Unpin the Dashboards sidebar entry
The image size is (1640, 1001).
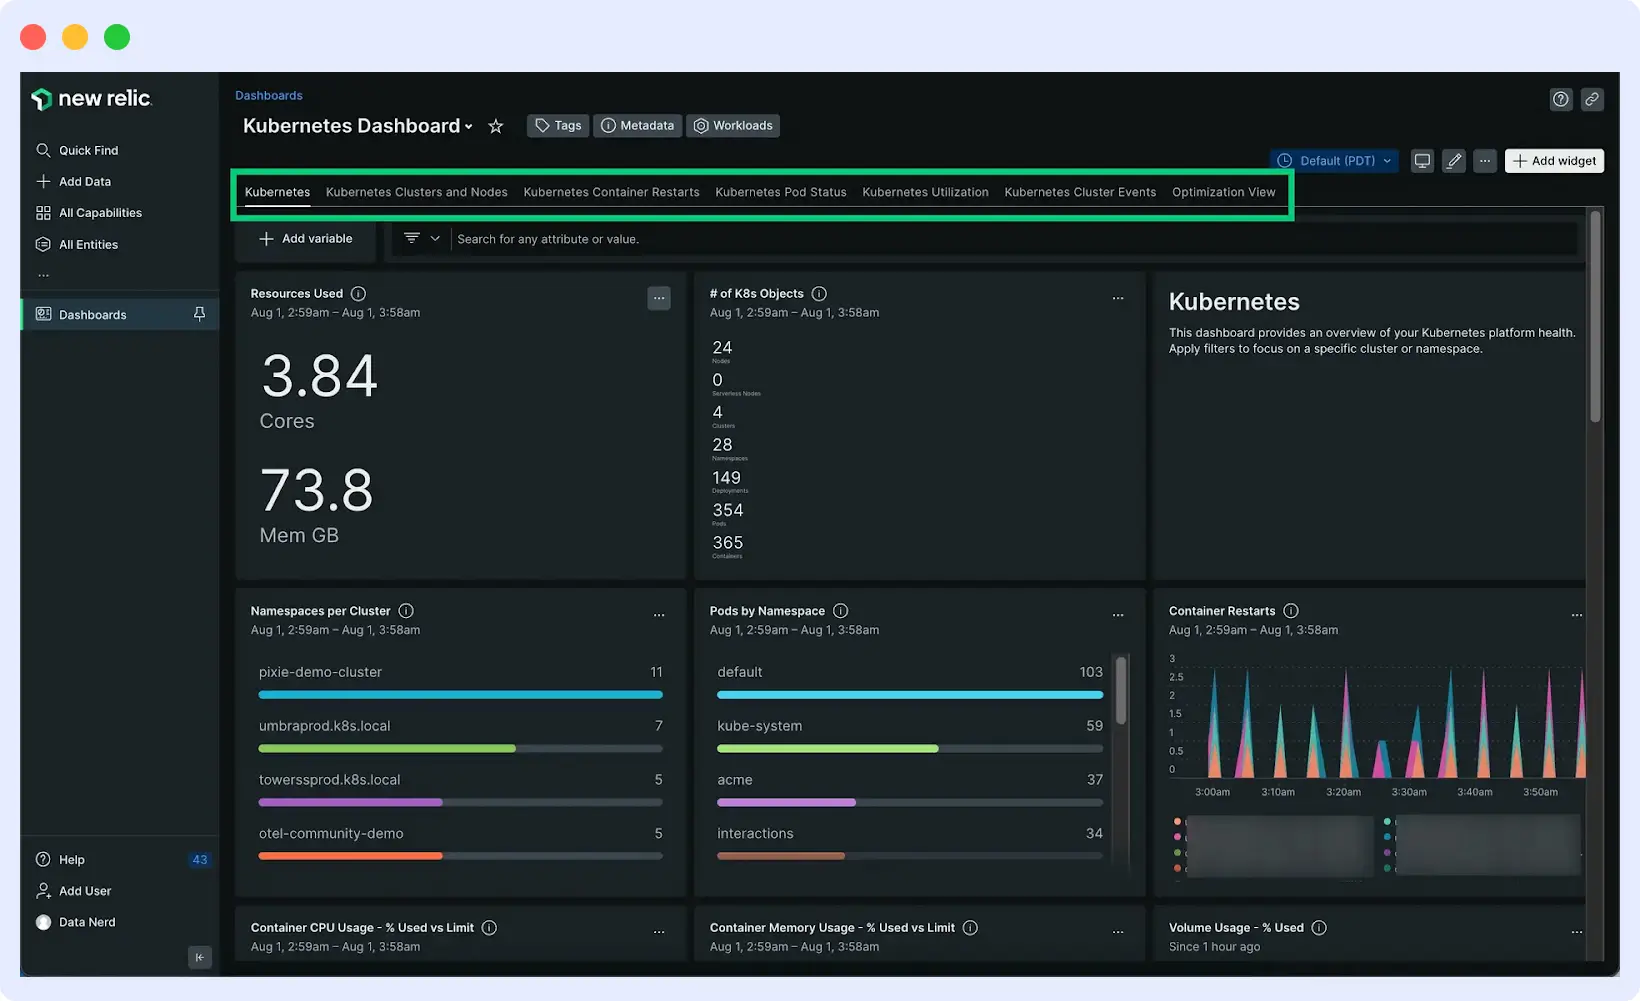pyautogui.click(x=199, y=314)
